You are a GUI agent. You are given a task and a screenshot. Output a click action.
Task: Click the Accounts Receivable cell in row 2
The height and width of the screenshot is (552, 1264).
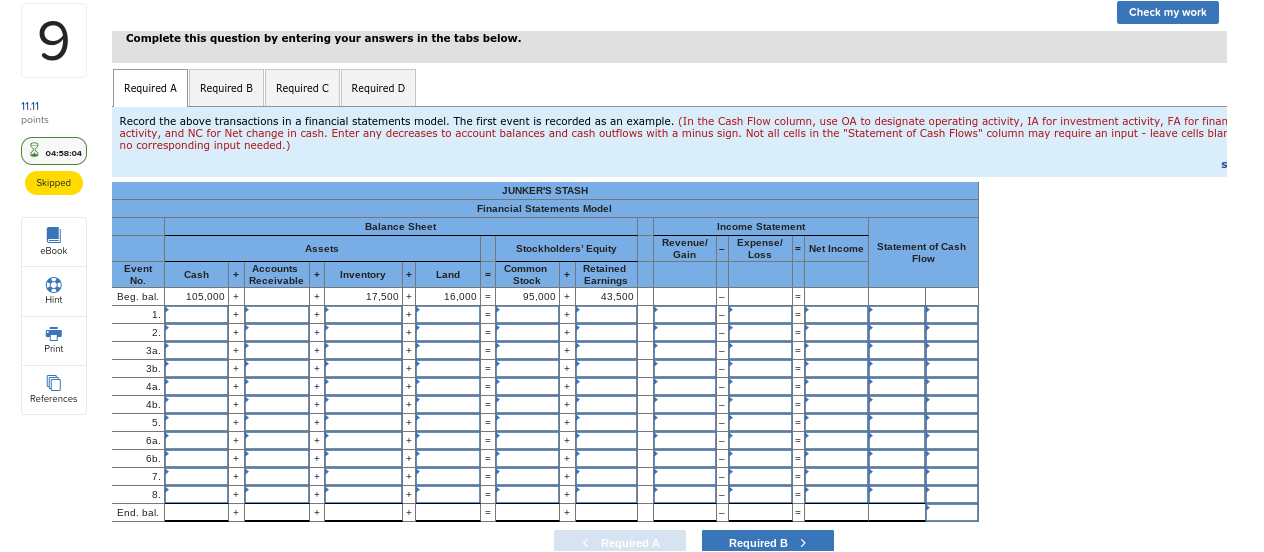click(x=276, y=333)
